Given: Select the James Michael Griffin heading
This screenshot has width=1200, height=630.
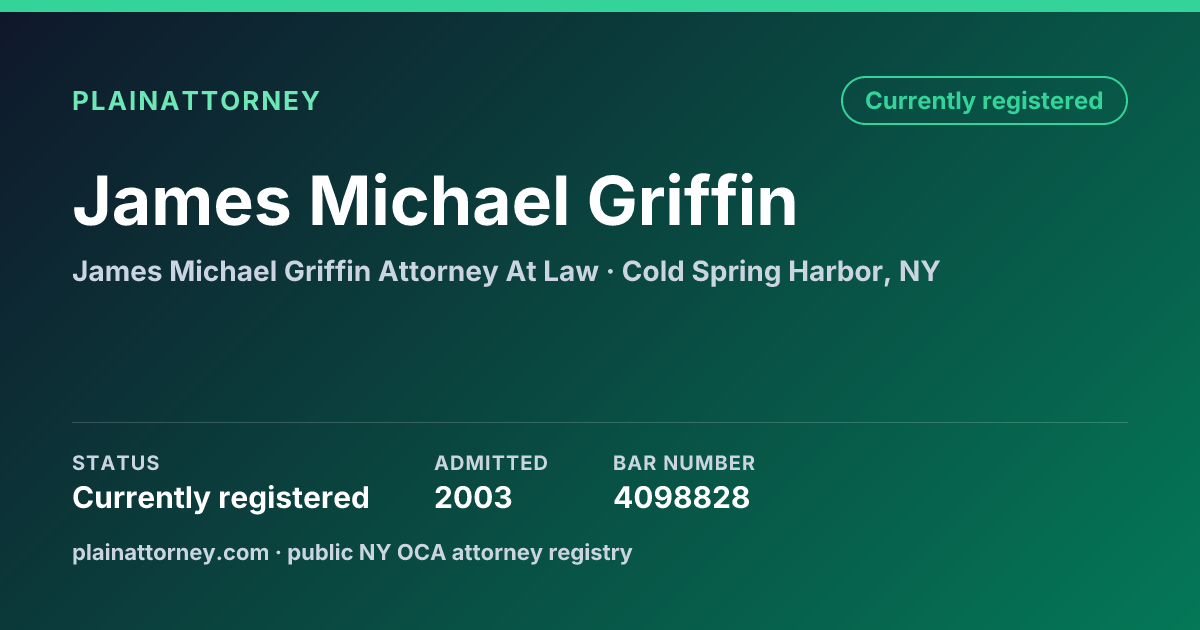Looking at the screenshot, I should [x=435, y=201].
